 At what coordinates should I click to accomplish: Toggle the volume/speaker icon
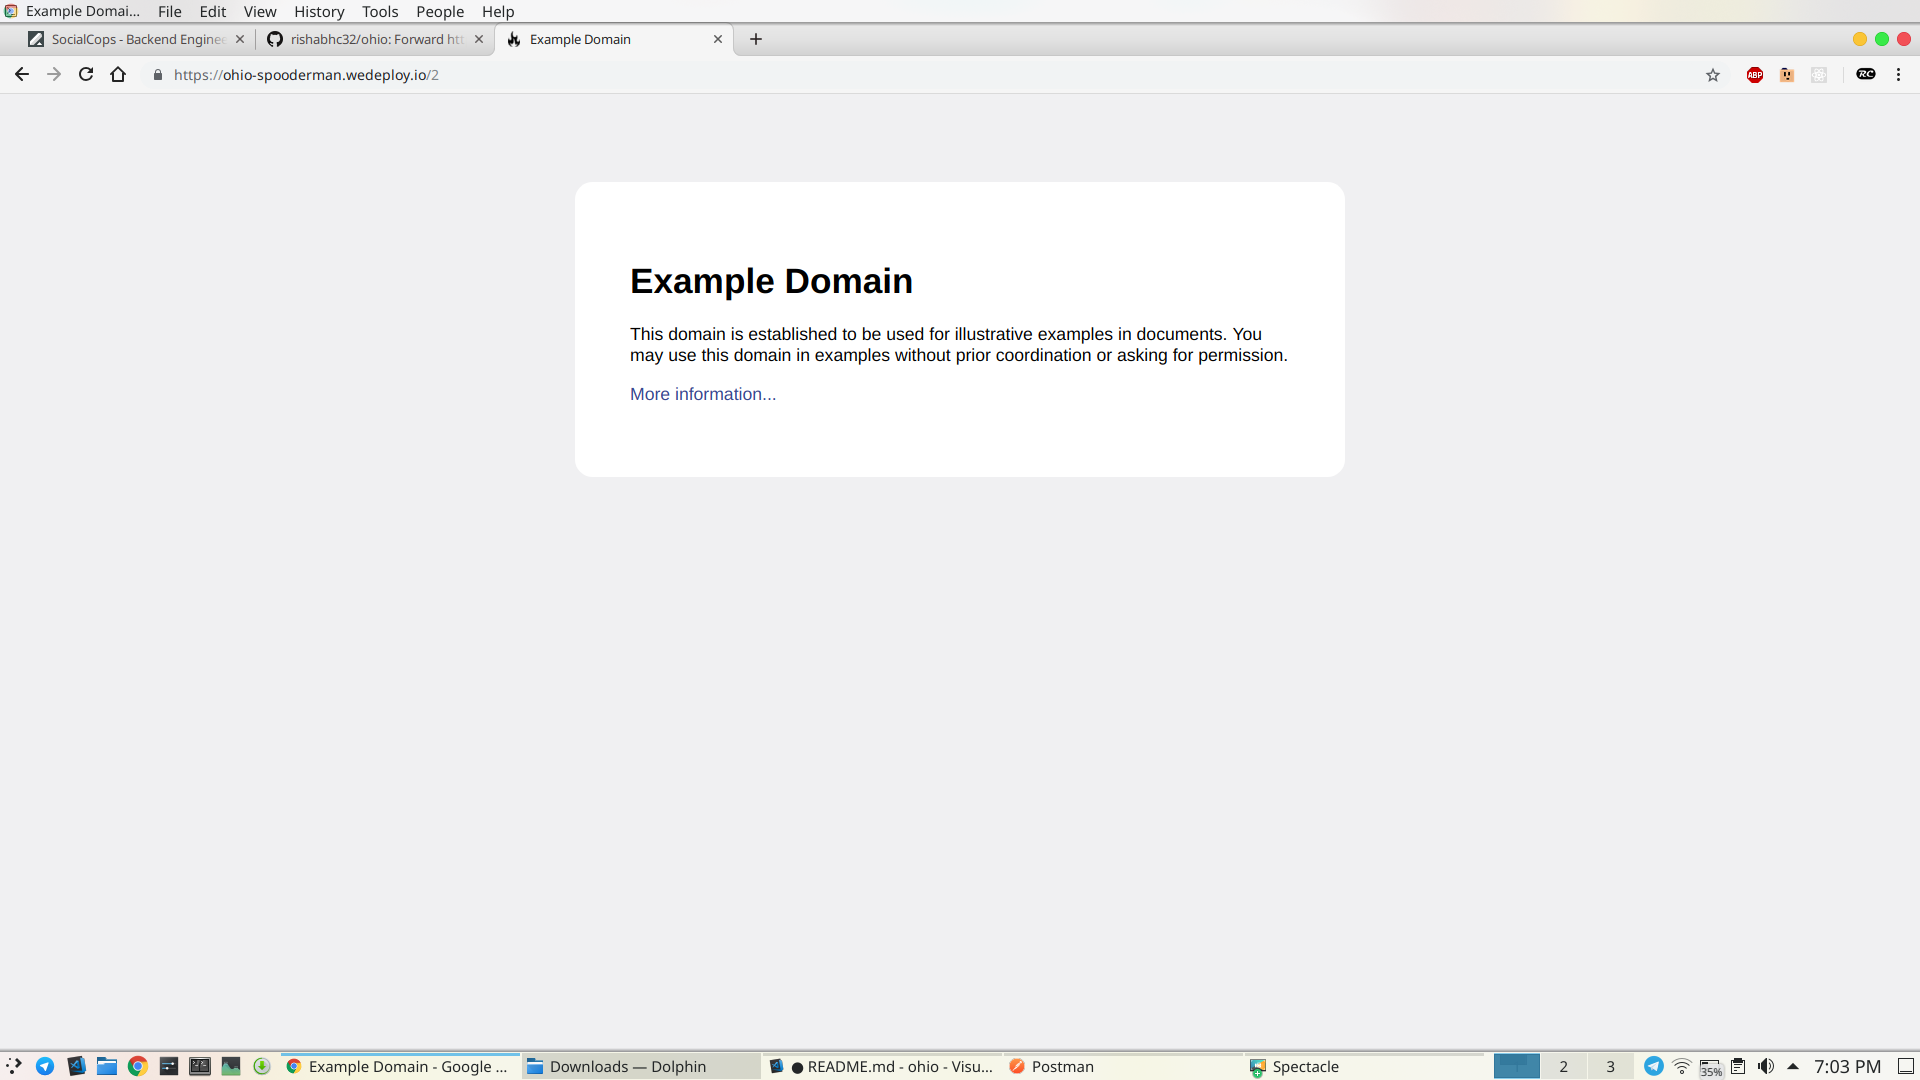coord(1767,1065)
